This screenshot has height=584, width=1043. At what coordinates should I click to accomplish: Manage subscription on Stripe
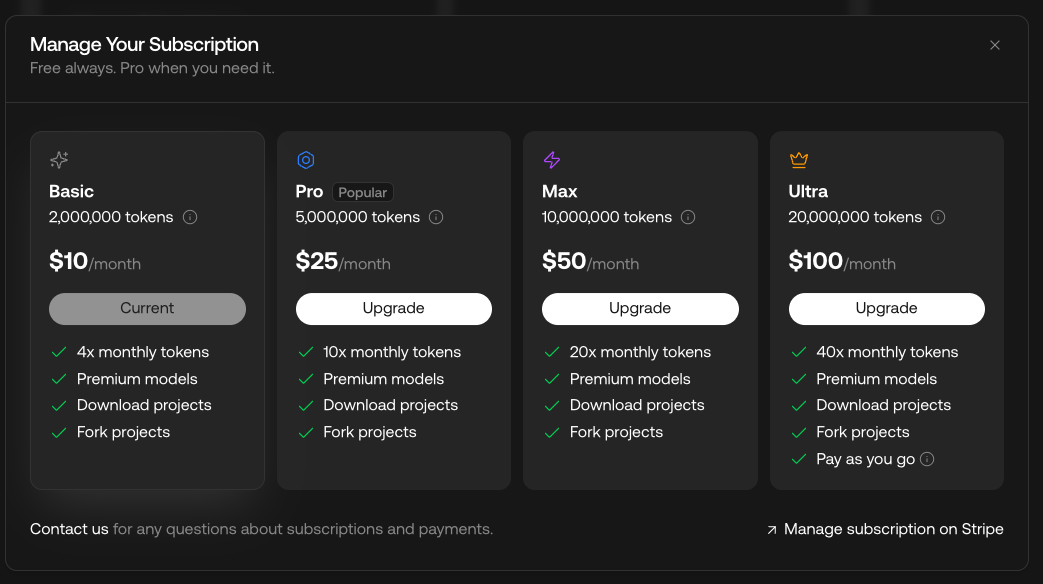tap(893, 529)
